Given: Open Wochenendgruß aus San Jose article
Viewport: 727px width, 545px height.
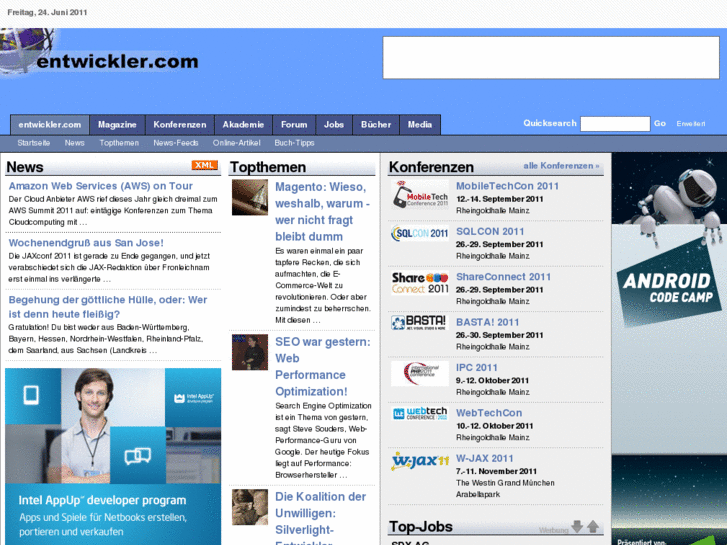Looking at the screenshot, I should click(86, 243).
